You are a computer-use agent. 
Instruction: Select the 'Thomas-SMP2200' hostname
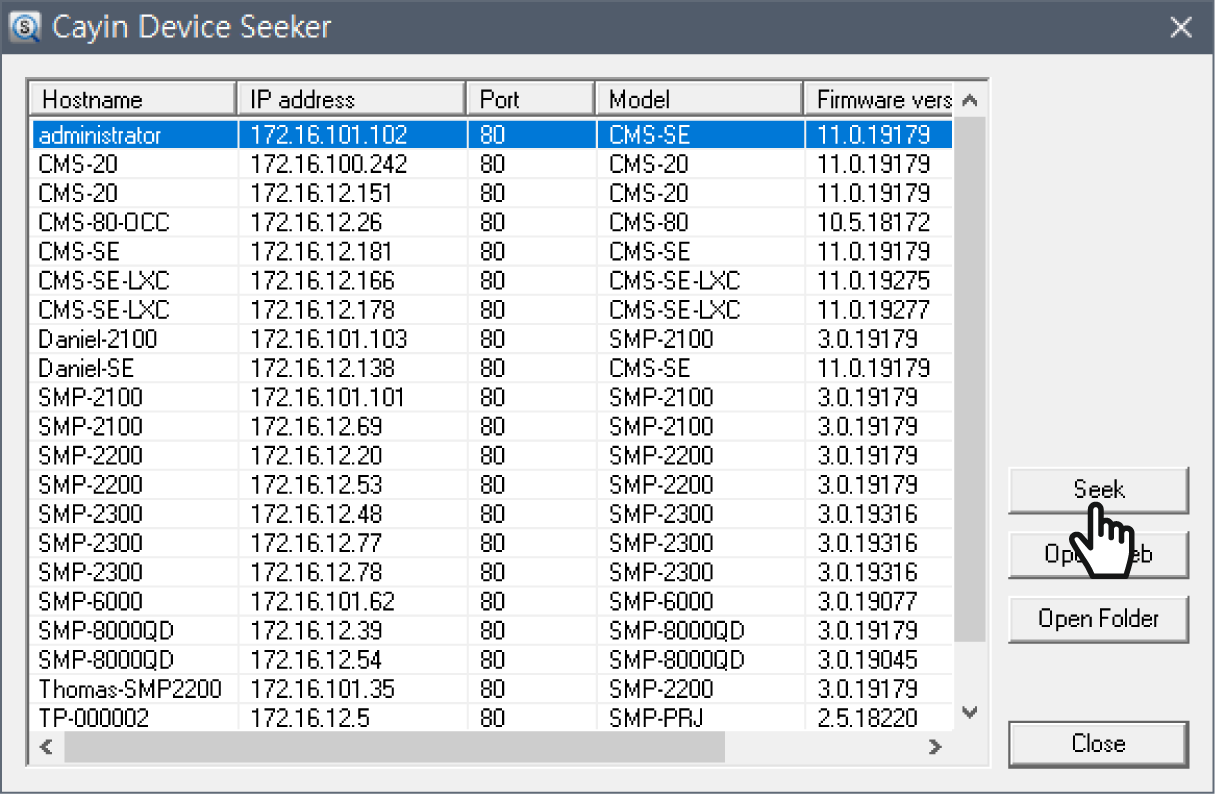tap(130, 689)
